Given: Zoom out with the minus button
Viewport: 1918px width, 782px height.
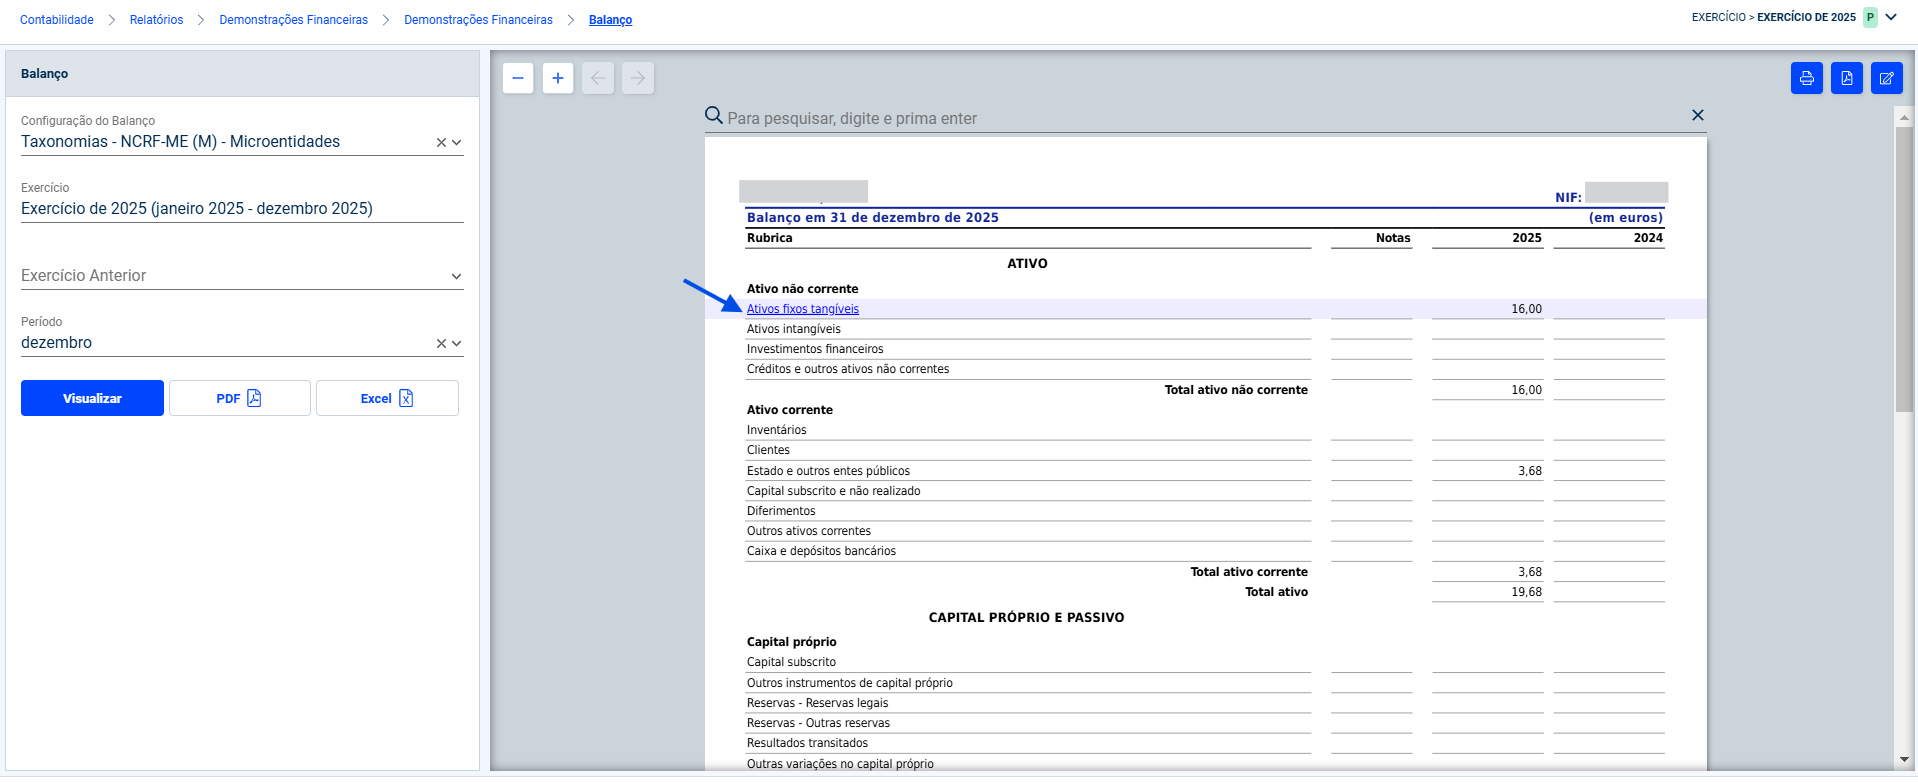Looking at the screenshot, I should pos(518,78).
